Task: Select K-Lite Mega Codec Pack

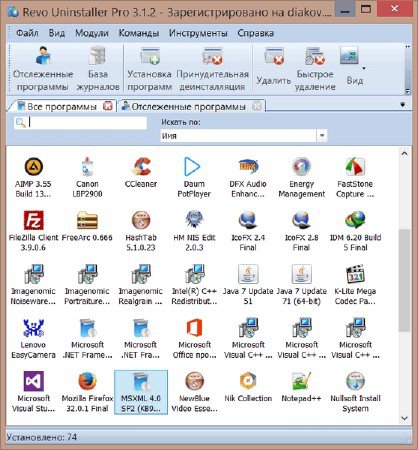Action: tap(355, 285)
